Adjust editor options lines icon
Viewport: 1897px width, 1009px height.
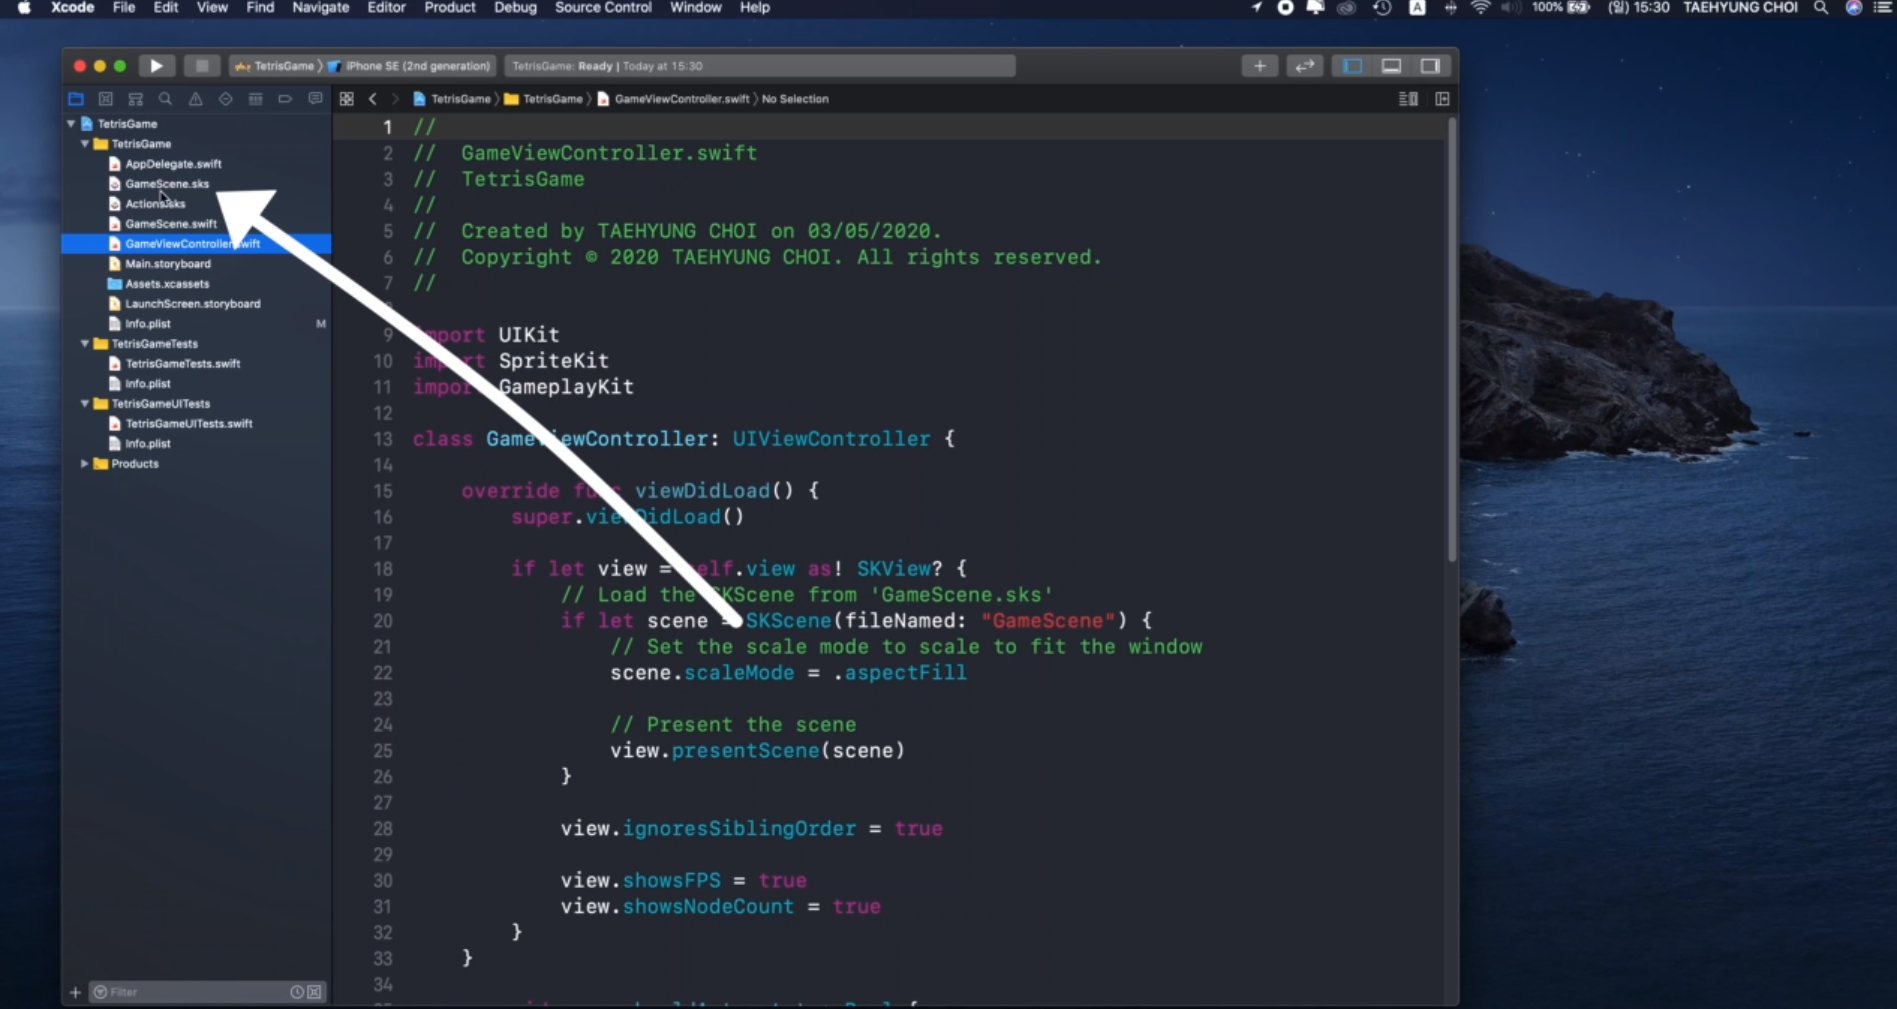tap(1408, 99)
